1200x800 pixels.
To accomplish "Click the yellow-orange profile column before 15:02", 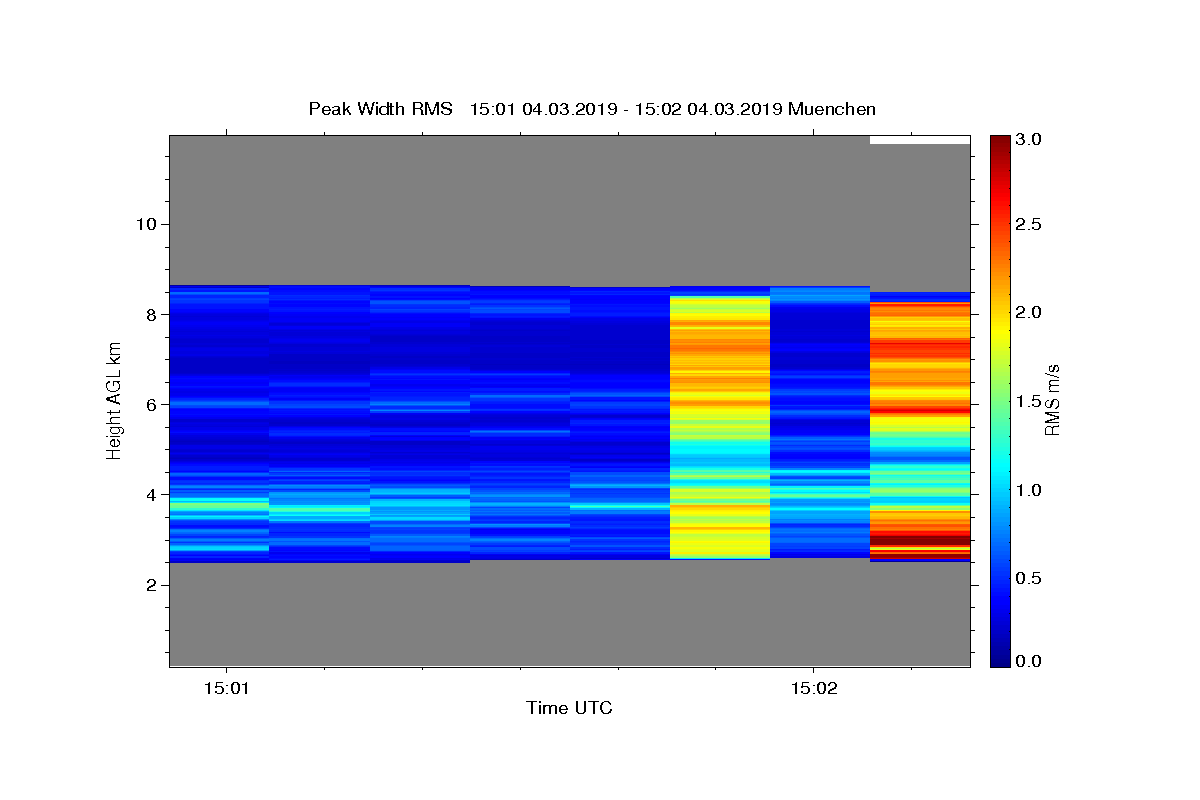I will [720, 427].
